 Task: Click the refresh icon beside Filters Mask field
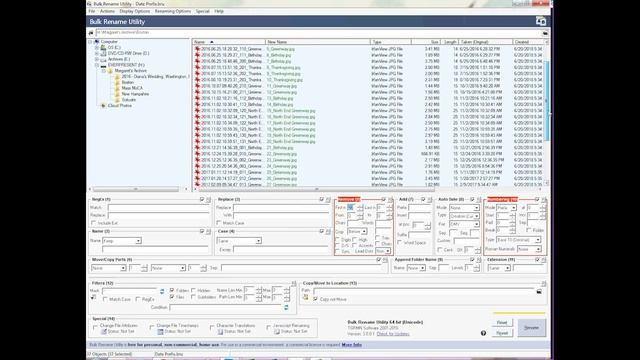[x=162, y=291]
